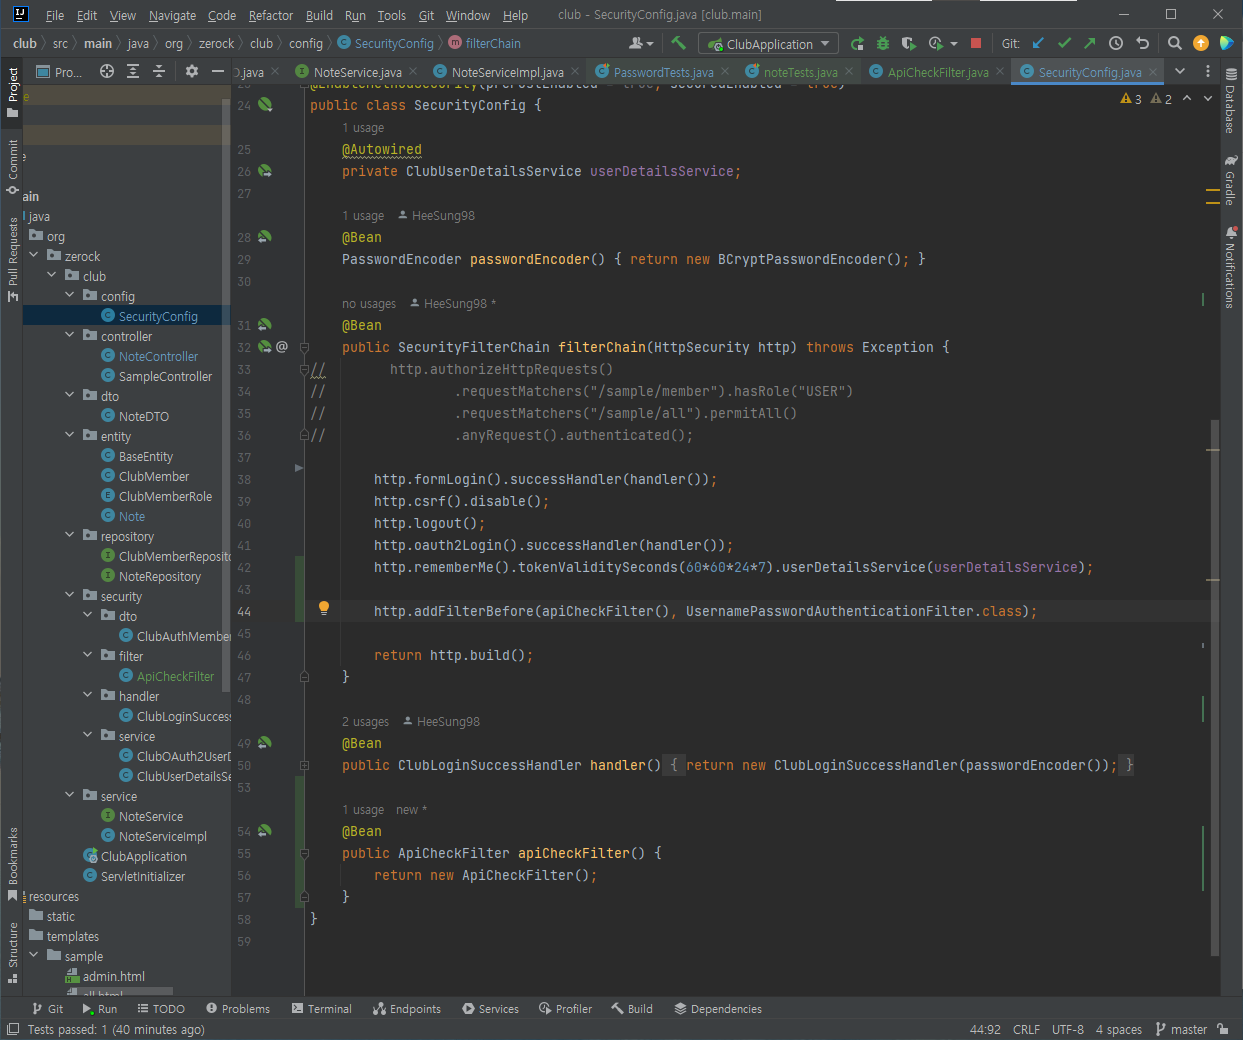1243x1040 pixels.
Task: Select NoteController in the project tree
Action: (x=158, y=356)
